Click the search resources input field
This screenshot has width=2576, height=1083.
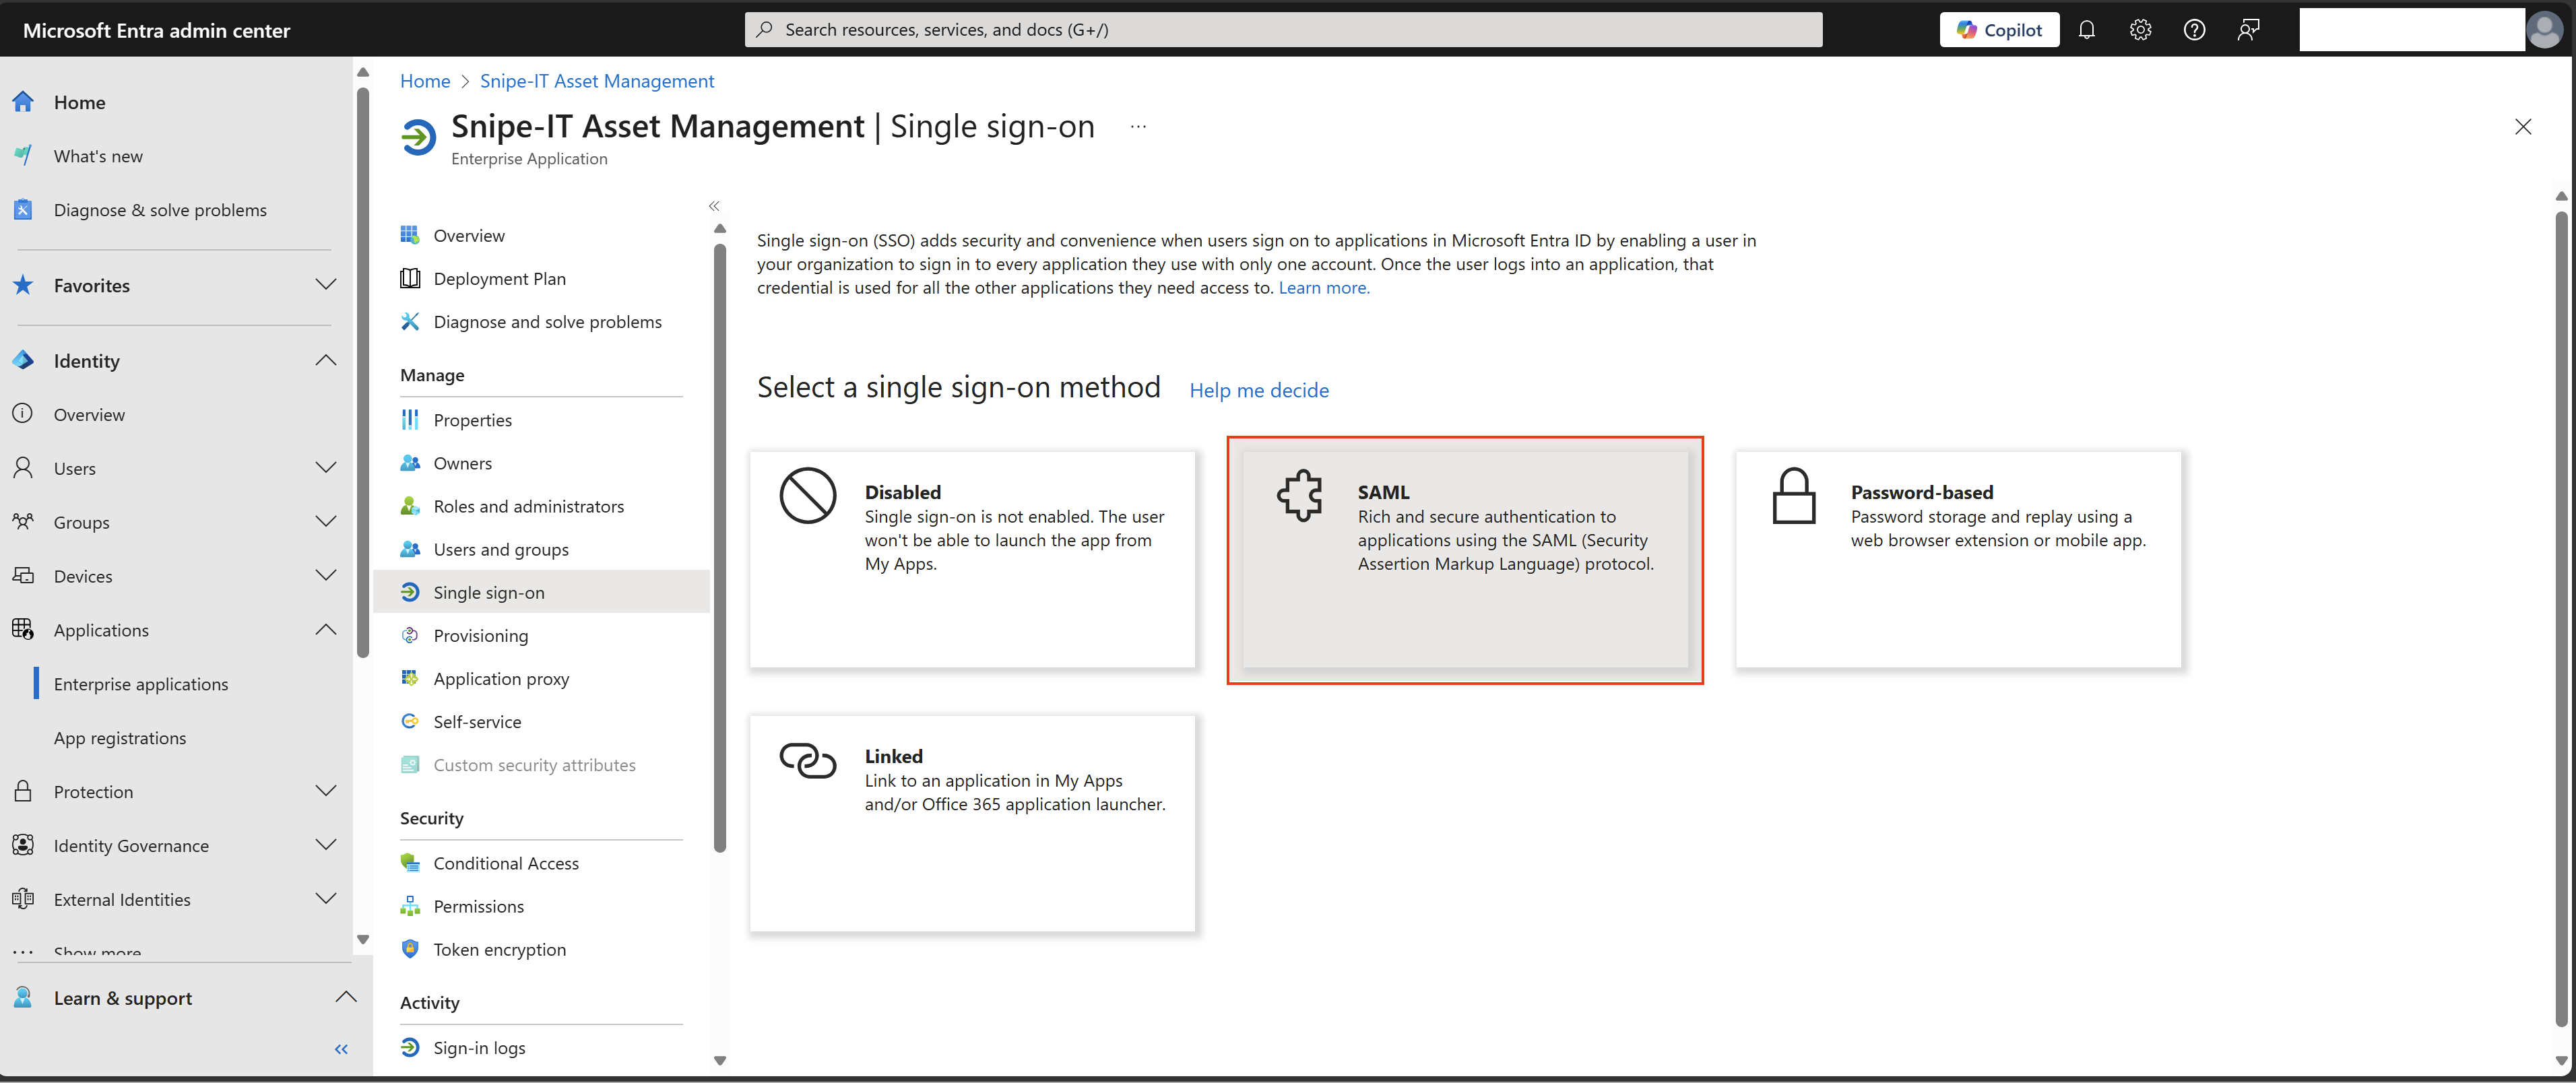1283,30
